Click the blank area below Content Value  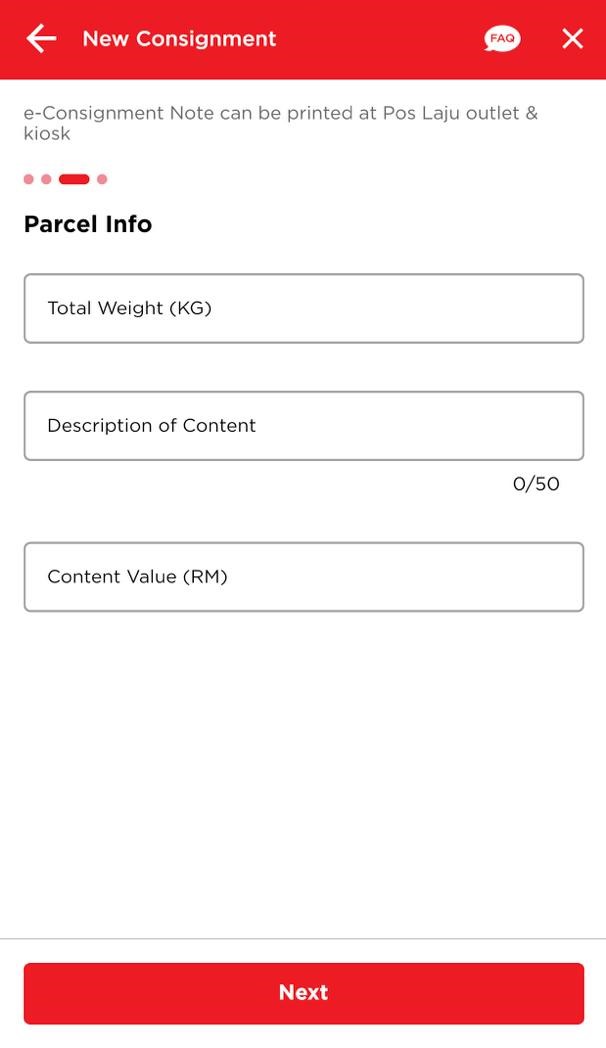[x=303, y=770]
